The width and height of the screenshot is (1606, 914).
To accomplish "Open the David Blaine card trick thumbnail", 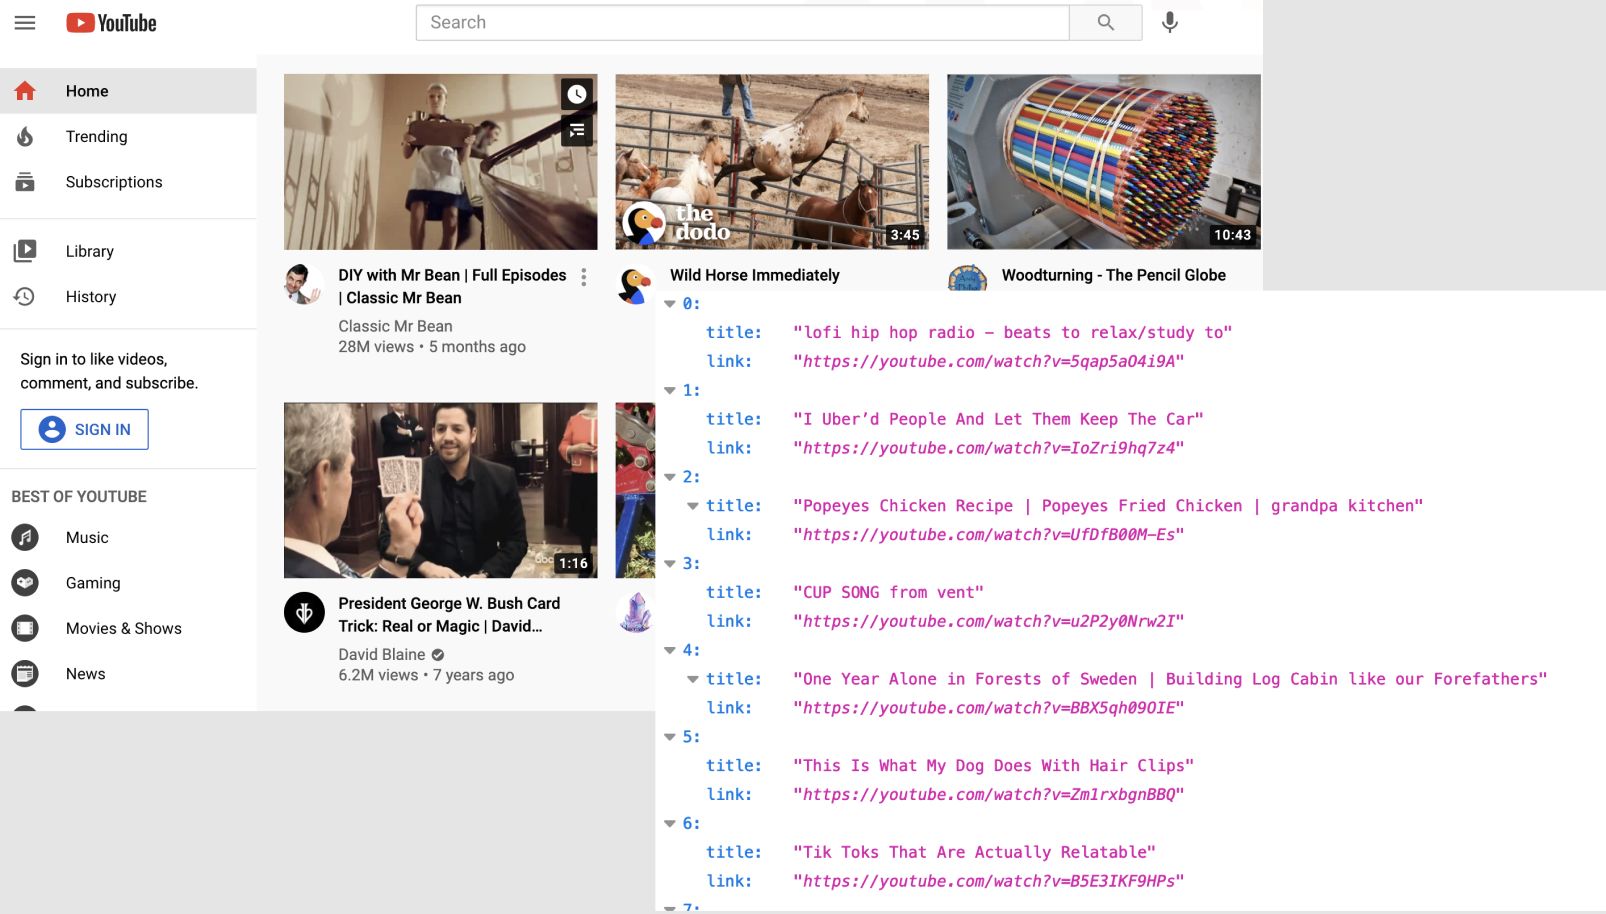I will [x=441, y=491].
